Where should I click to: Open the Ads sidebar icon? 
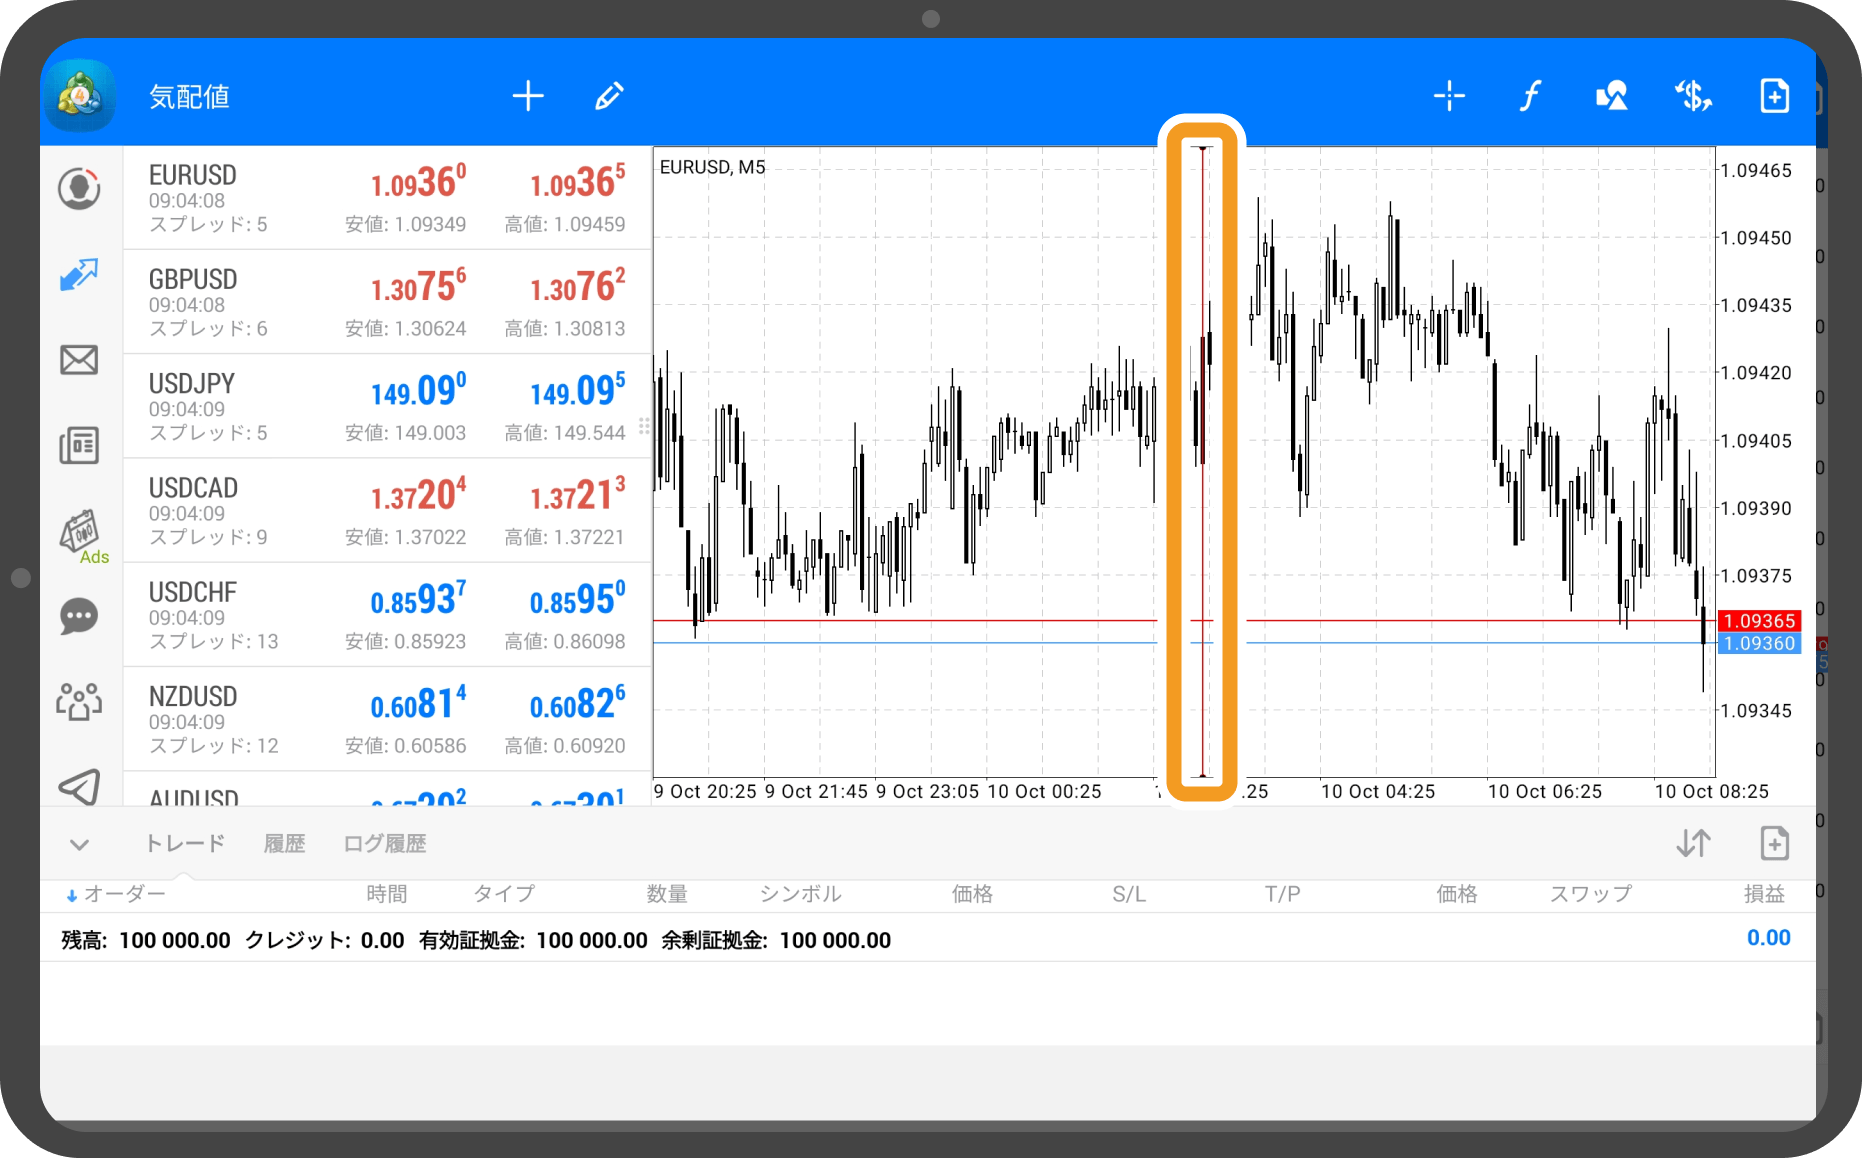coord(82,535)
